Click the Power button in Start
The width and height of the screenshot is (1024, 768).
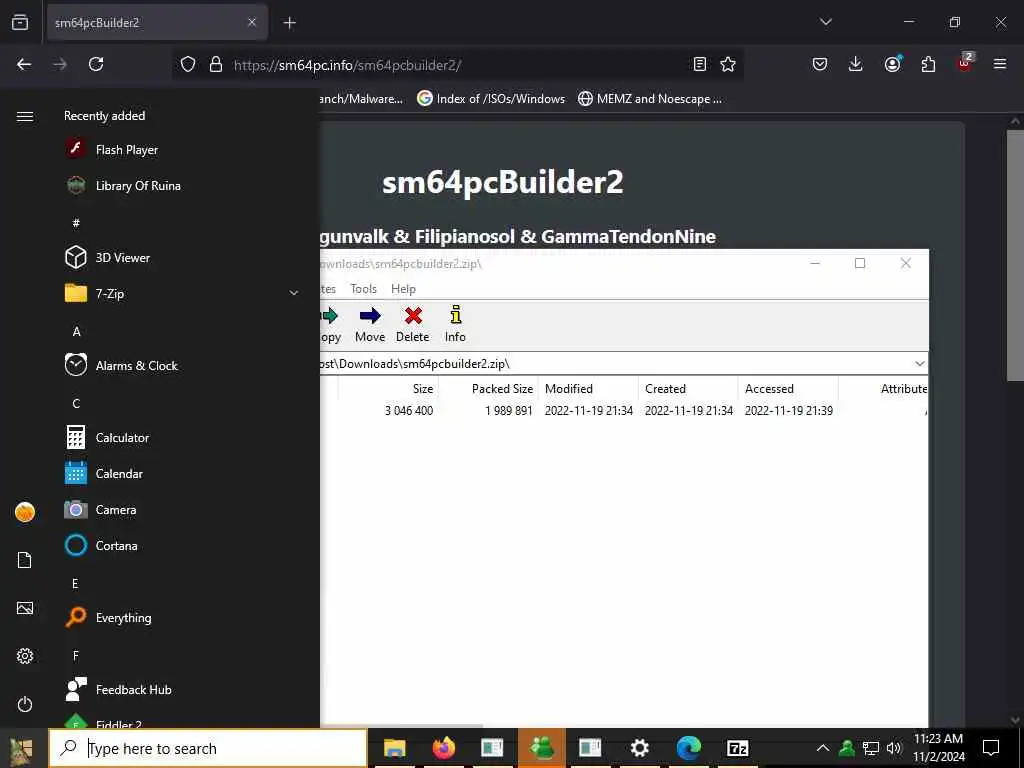(x=25, y=704)
